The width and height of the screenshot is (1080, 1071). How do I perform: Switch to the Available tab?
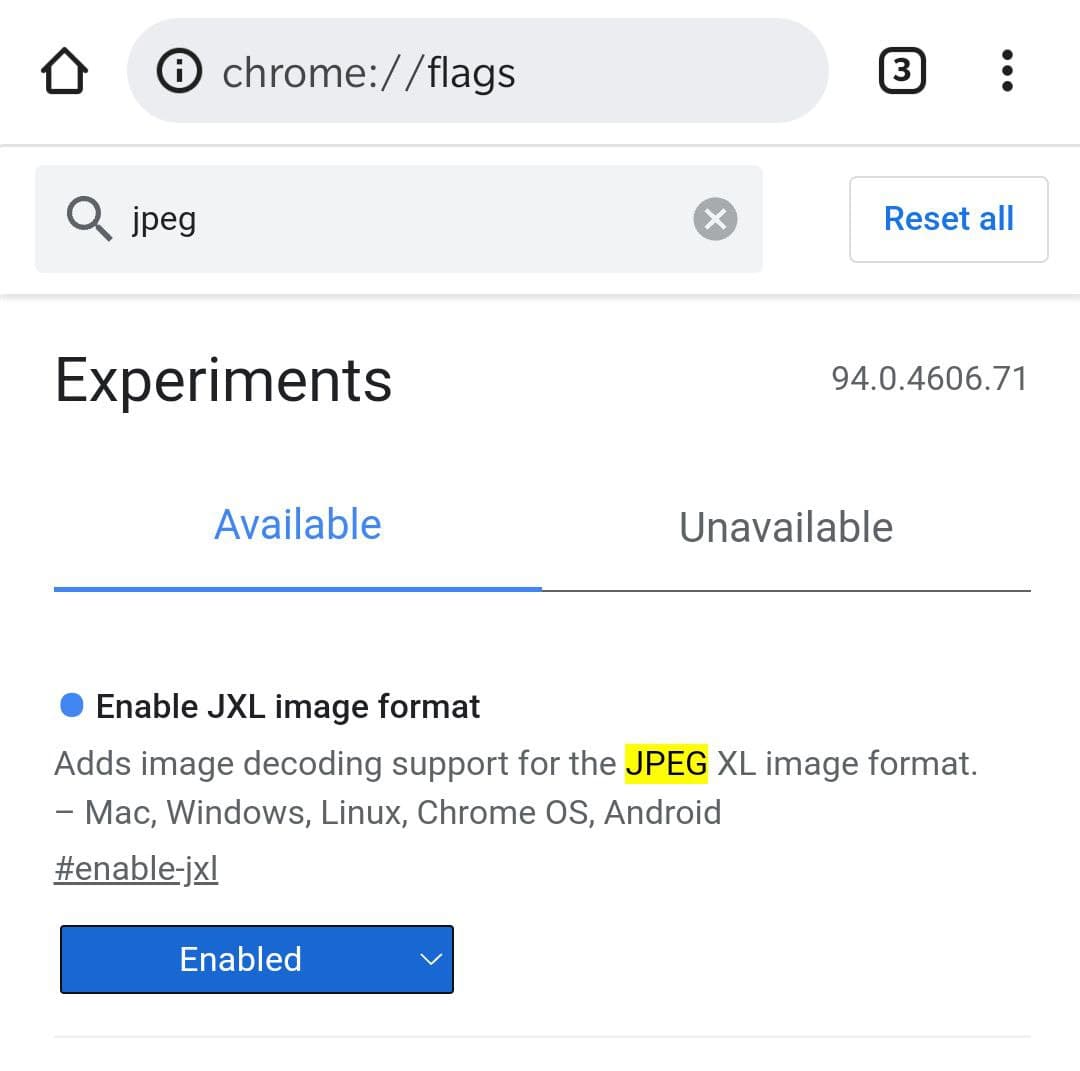coord(298,525)
